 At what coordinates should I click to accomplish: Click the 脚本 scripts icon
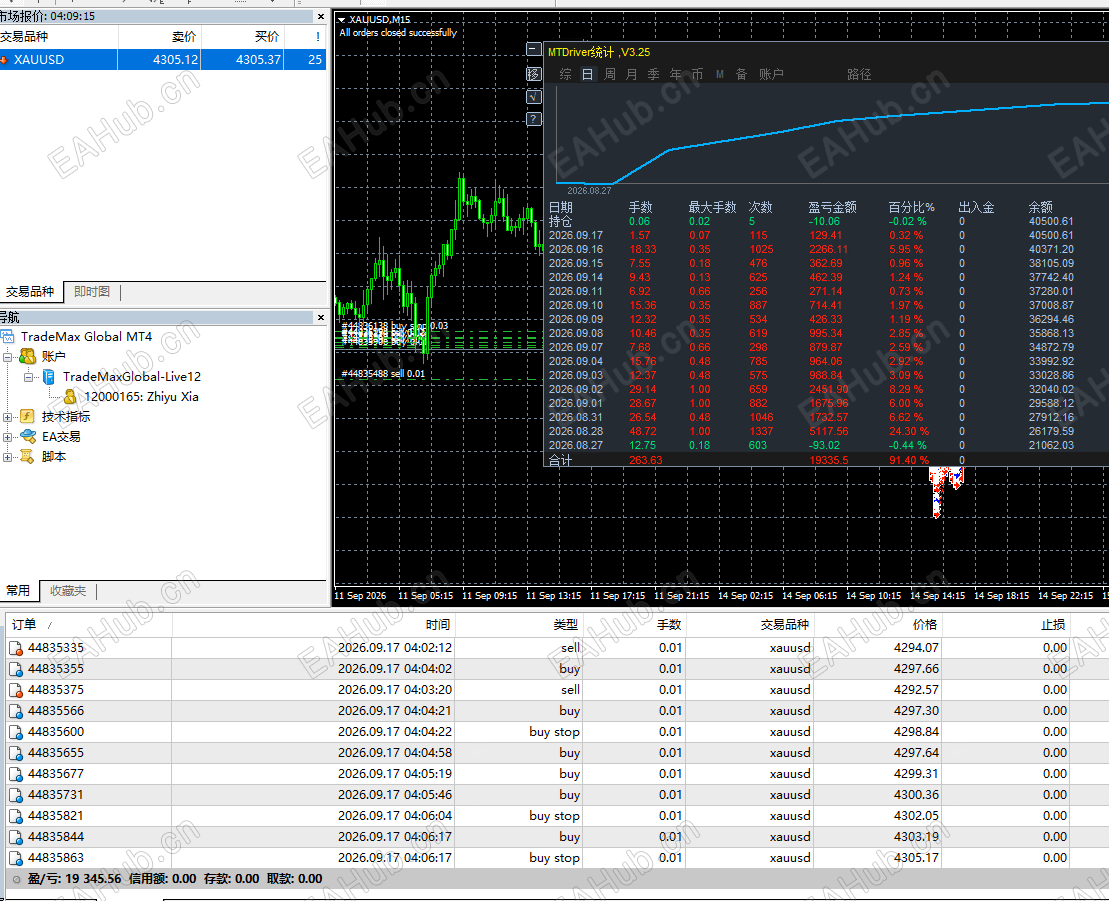click(27, 456)
